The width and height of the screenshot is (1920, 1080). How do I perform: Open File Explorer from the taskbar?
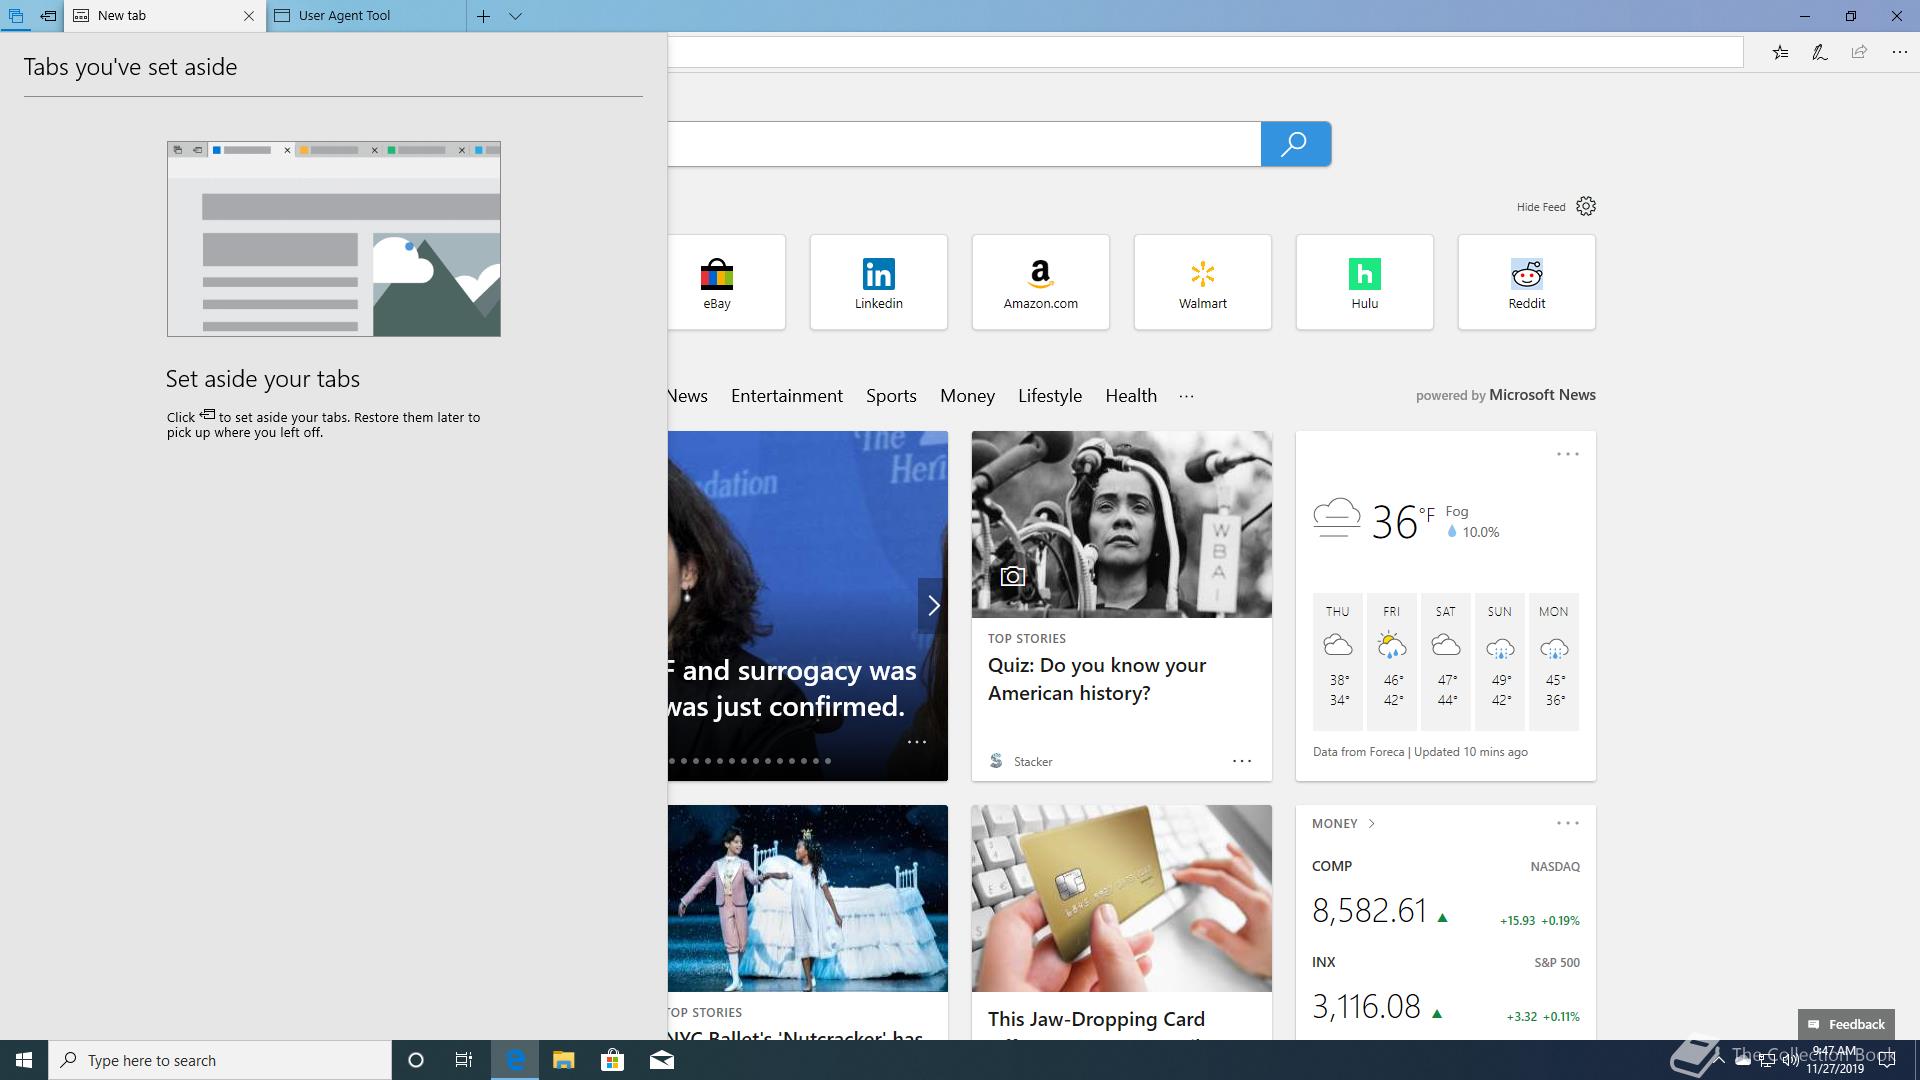(563, 1060)
